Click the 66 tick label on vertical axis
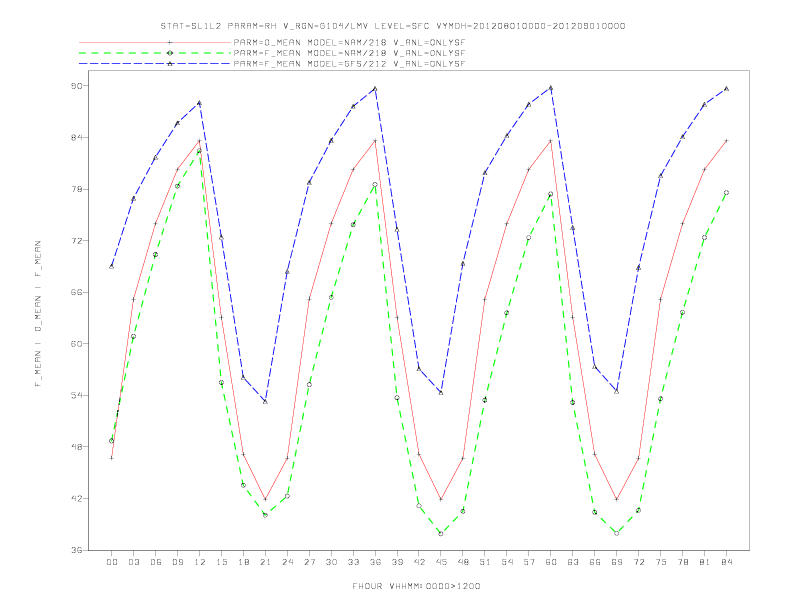The height and width of the screenshot is (612, 792). (x=76, y=292)
